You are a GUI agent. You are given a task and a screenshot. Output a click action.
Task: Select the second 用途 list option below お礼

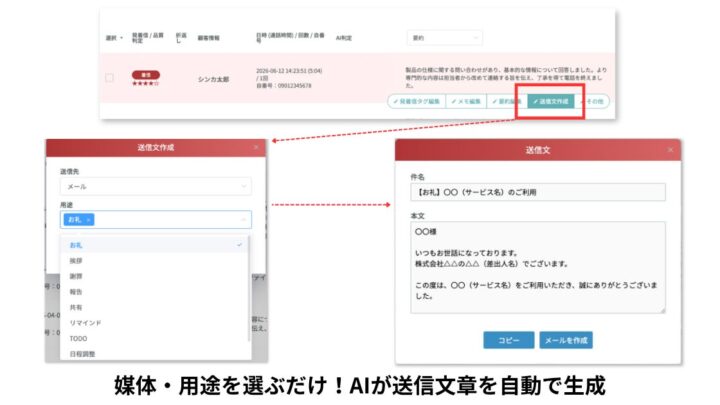point(155,261)
